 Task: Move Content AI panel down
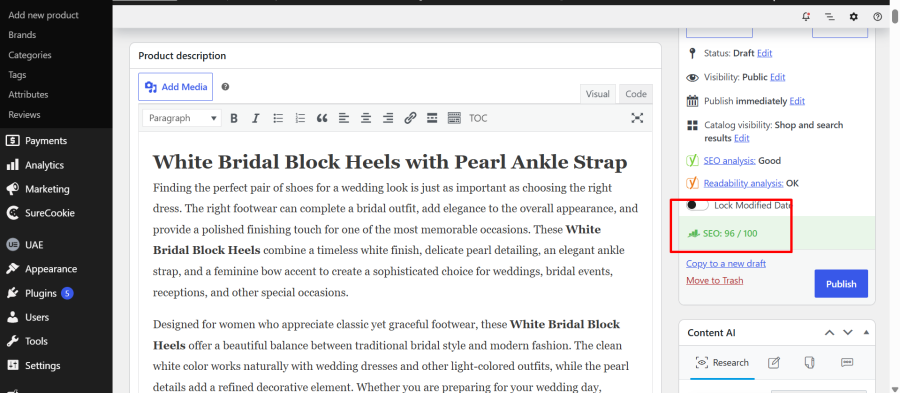pyautogui.click(x=848, y=333)
